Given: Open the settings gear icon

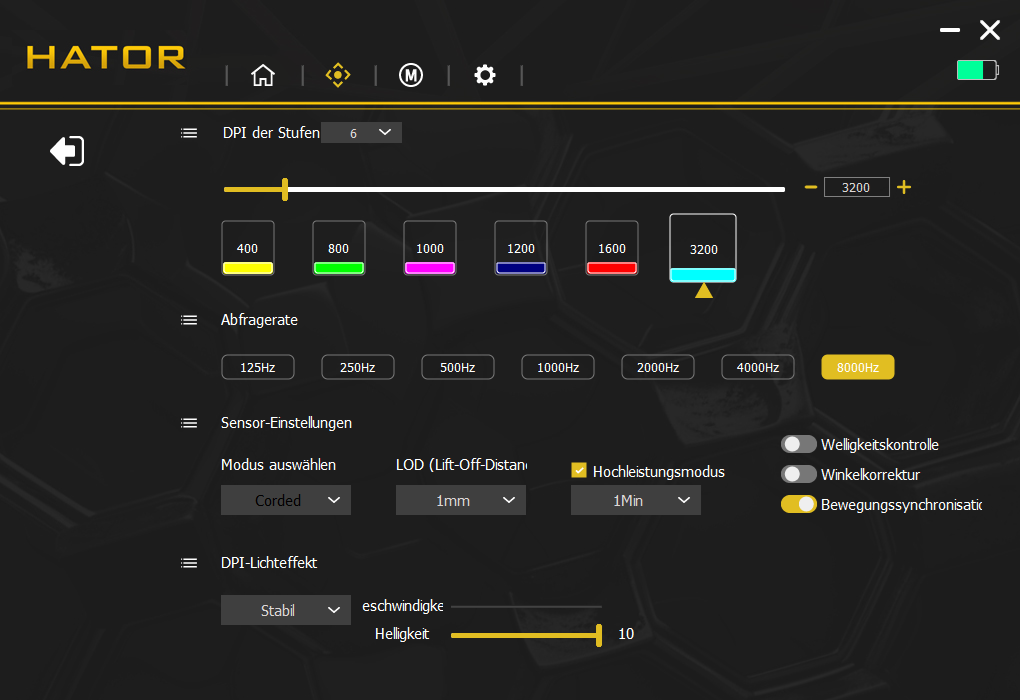Looking at the screenshot, I should tap(485, 75).
